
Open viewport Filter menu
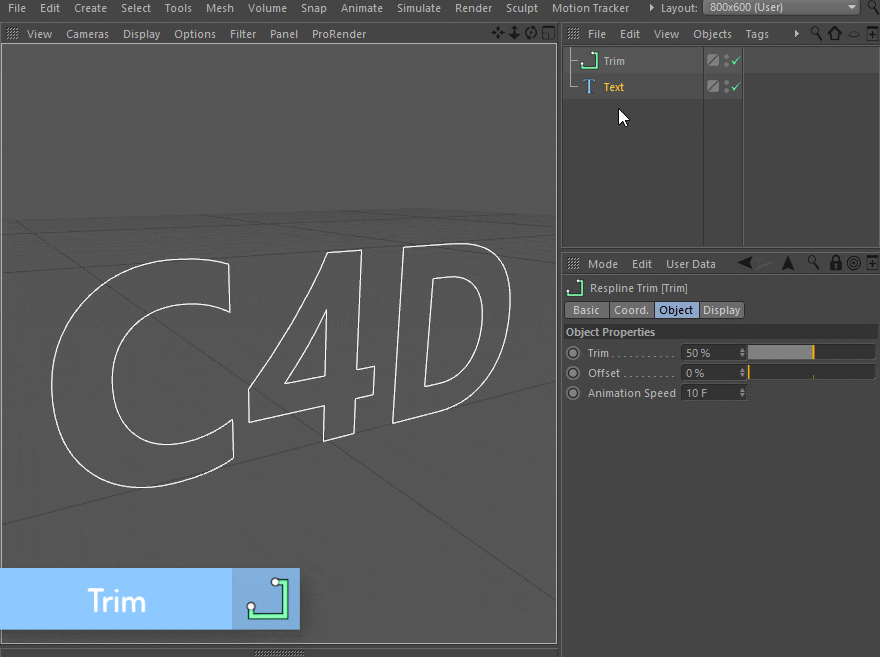(x=243, y=34)
